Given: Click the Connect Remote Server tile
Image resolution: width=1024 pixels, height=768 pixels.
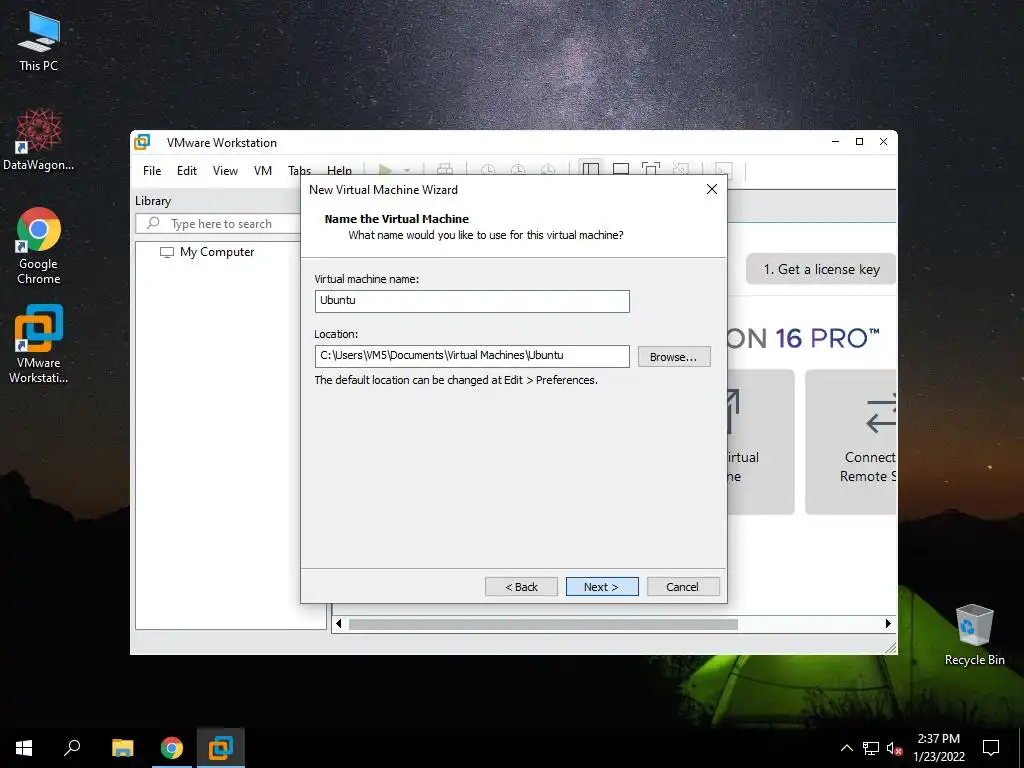Looking at the screenshot, I should click(851, 442).
